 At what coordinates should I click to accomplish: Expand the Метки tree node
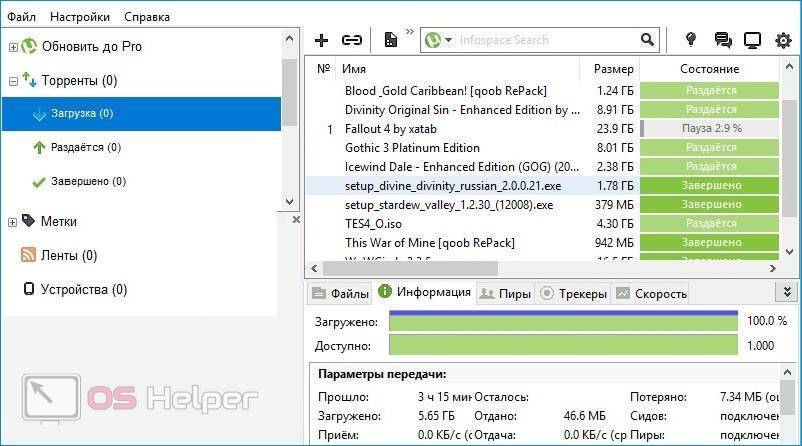(x=13, y=221)
